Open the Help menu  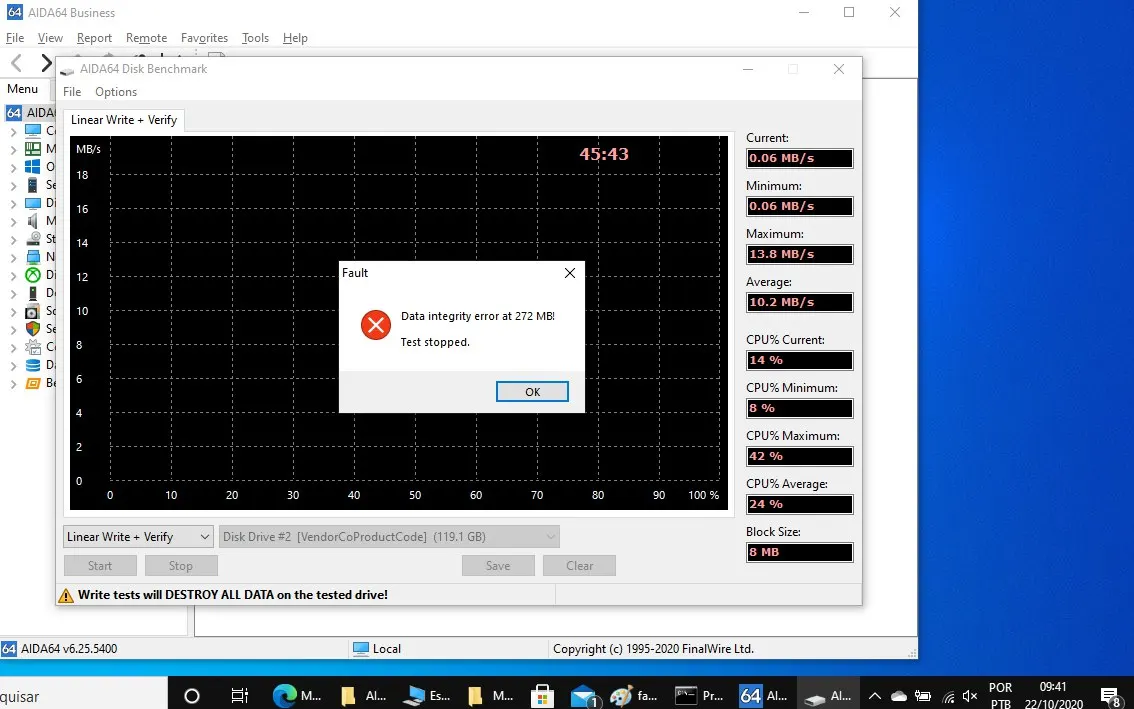295,38
